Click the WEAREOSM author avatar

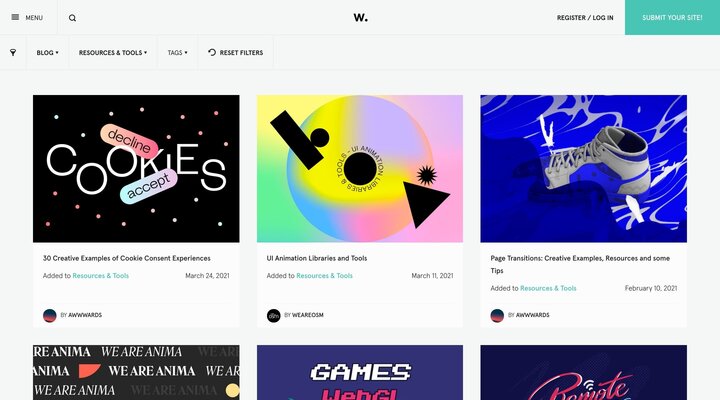(x=273, y=315)
